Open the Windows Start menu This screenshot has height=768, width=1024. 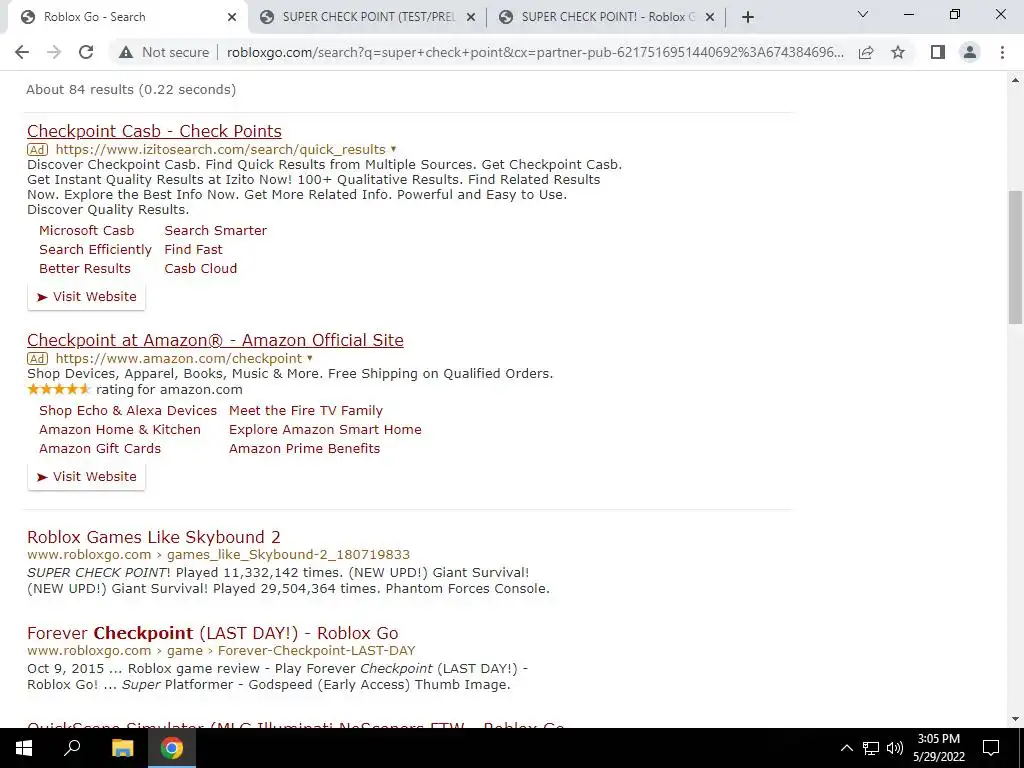24,748
